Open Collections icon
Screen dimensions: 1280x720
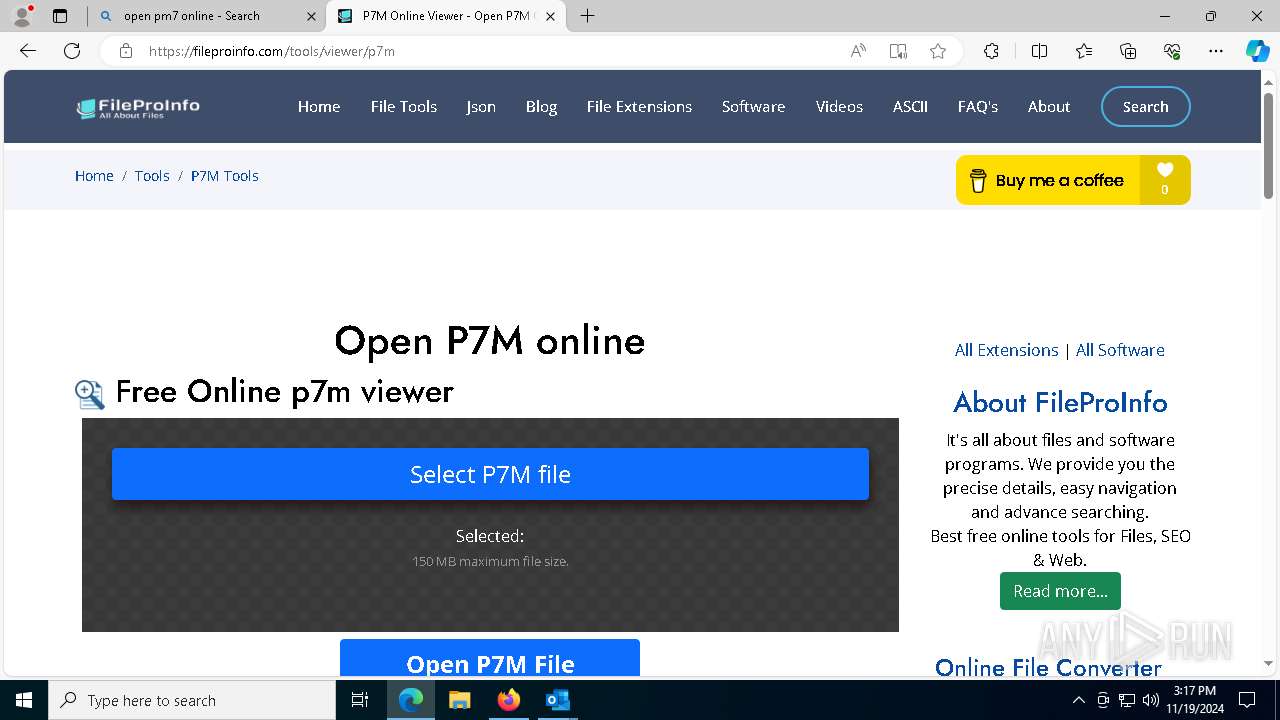click(1128, 51)
